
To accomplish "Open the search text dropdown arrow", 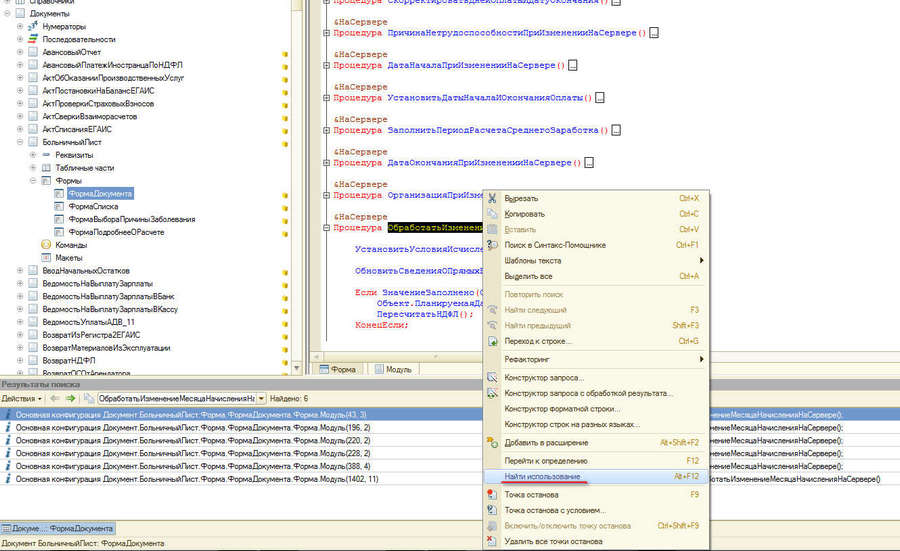I will point(259,398).
